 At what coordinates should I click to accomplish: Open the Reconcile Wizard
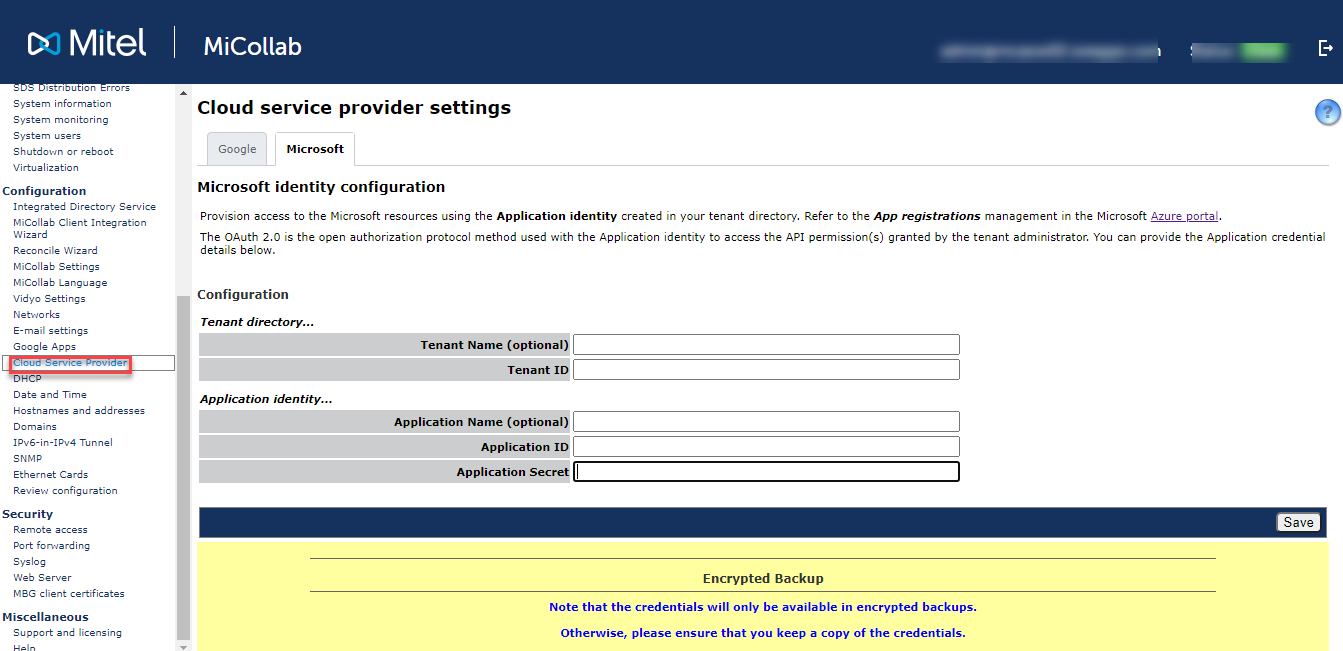pos(55,250)
